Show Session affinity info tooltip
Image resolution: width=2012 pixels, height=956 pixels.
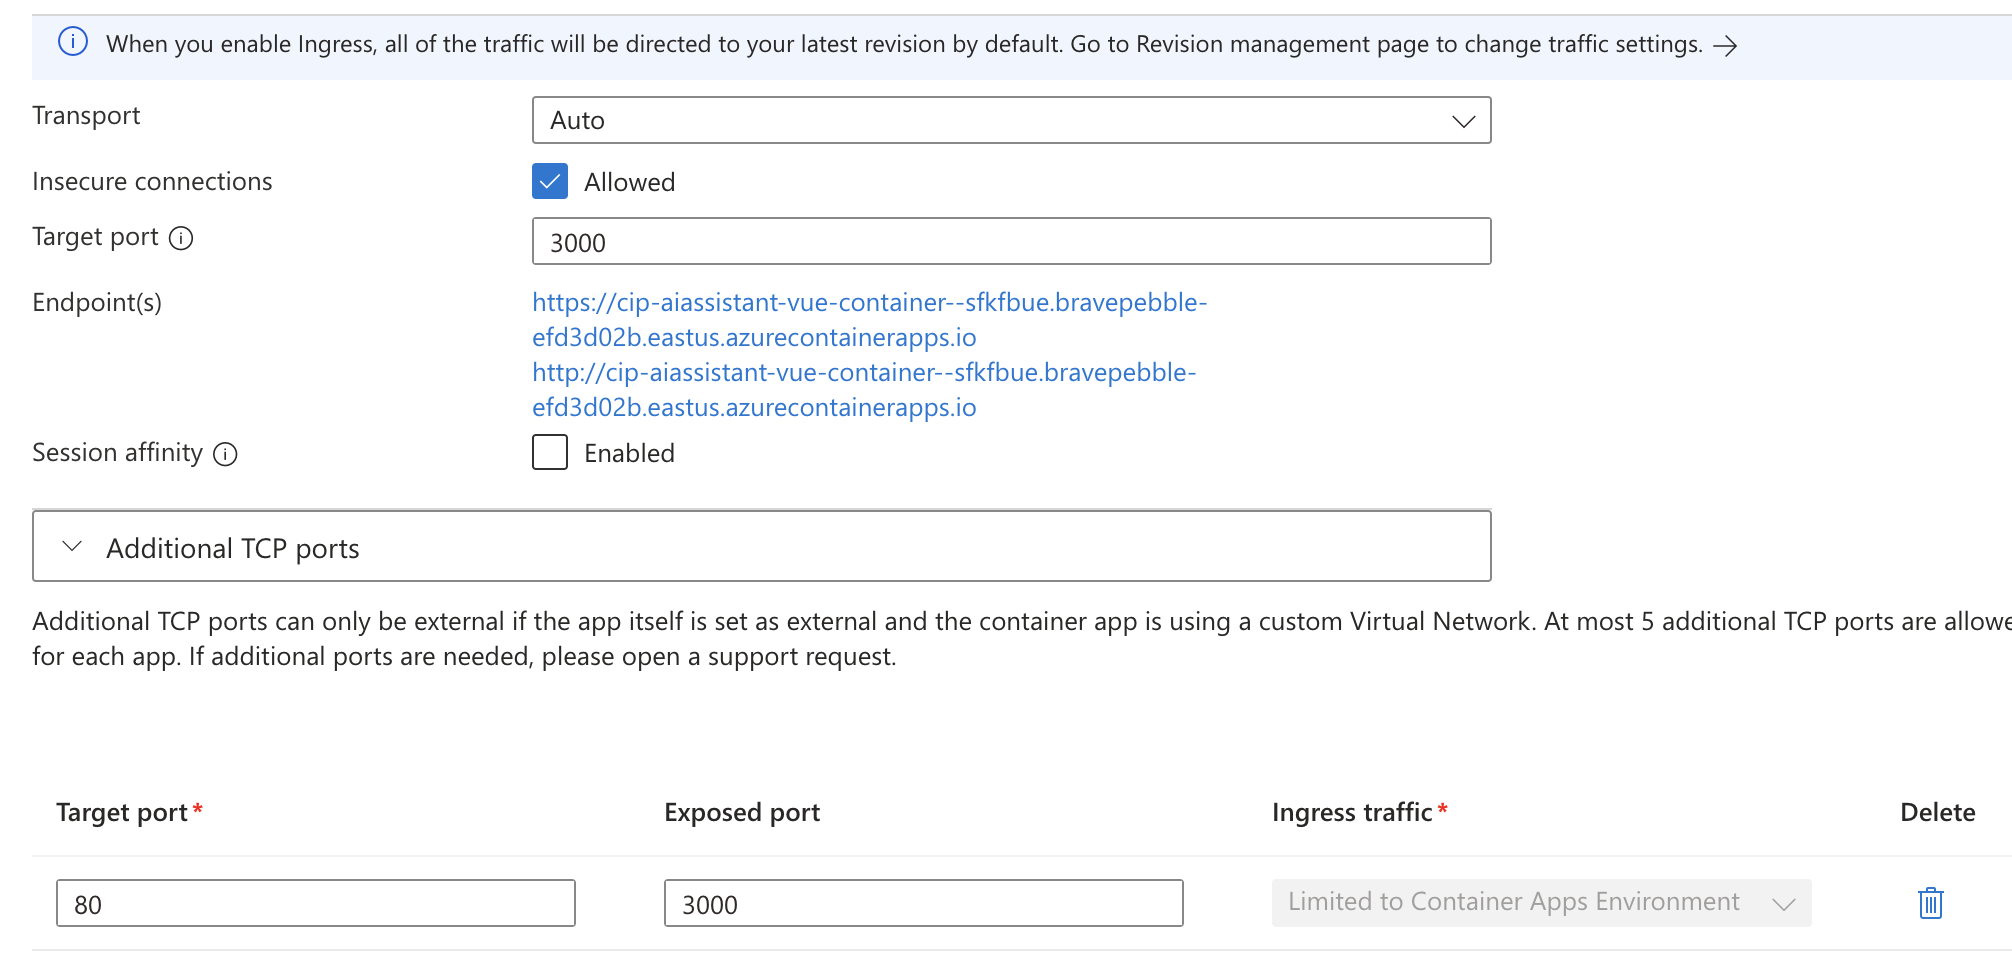[x=226, y=454]
